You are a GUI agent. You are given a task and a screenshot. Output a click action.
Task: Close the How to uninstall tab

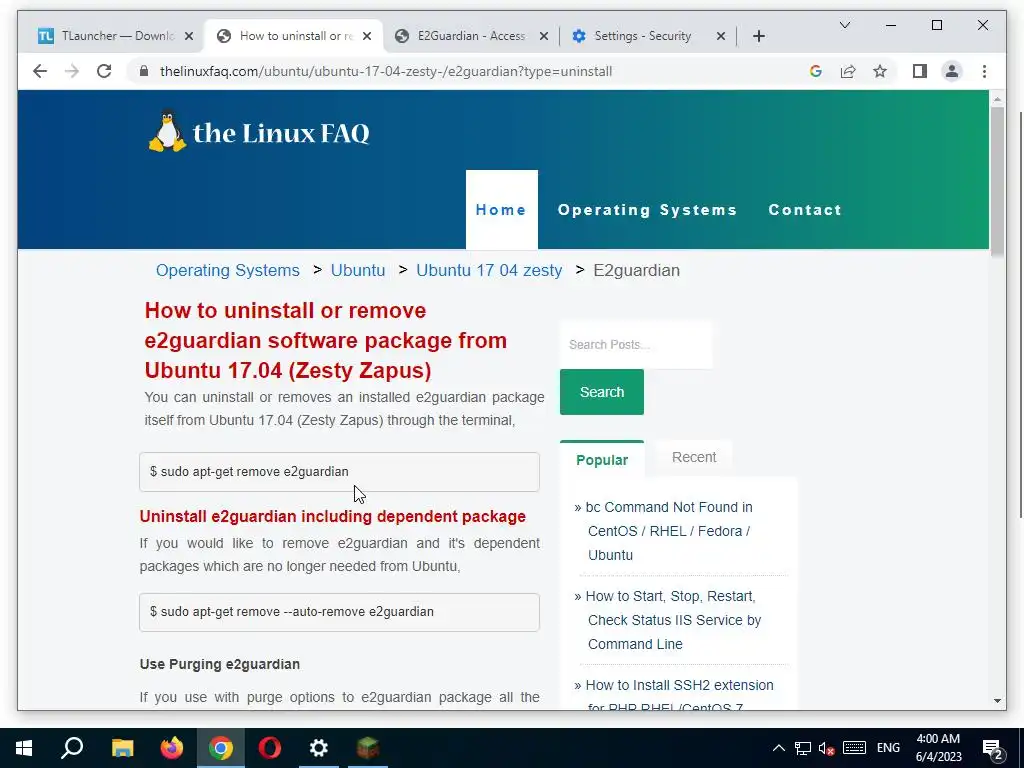tap(367, 36)
